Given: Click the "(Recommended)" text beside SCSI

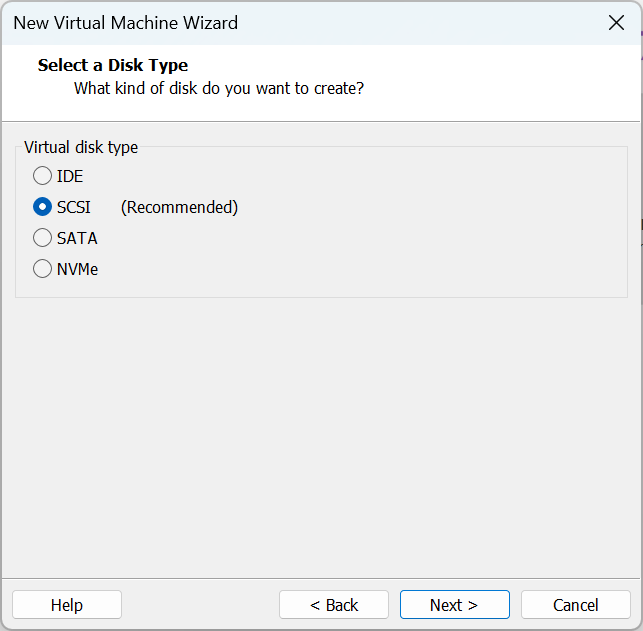Looking at the screenshot, I should 179,207.
